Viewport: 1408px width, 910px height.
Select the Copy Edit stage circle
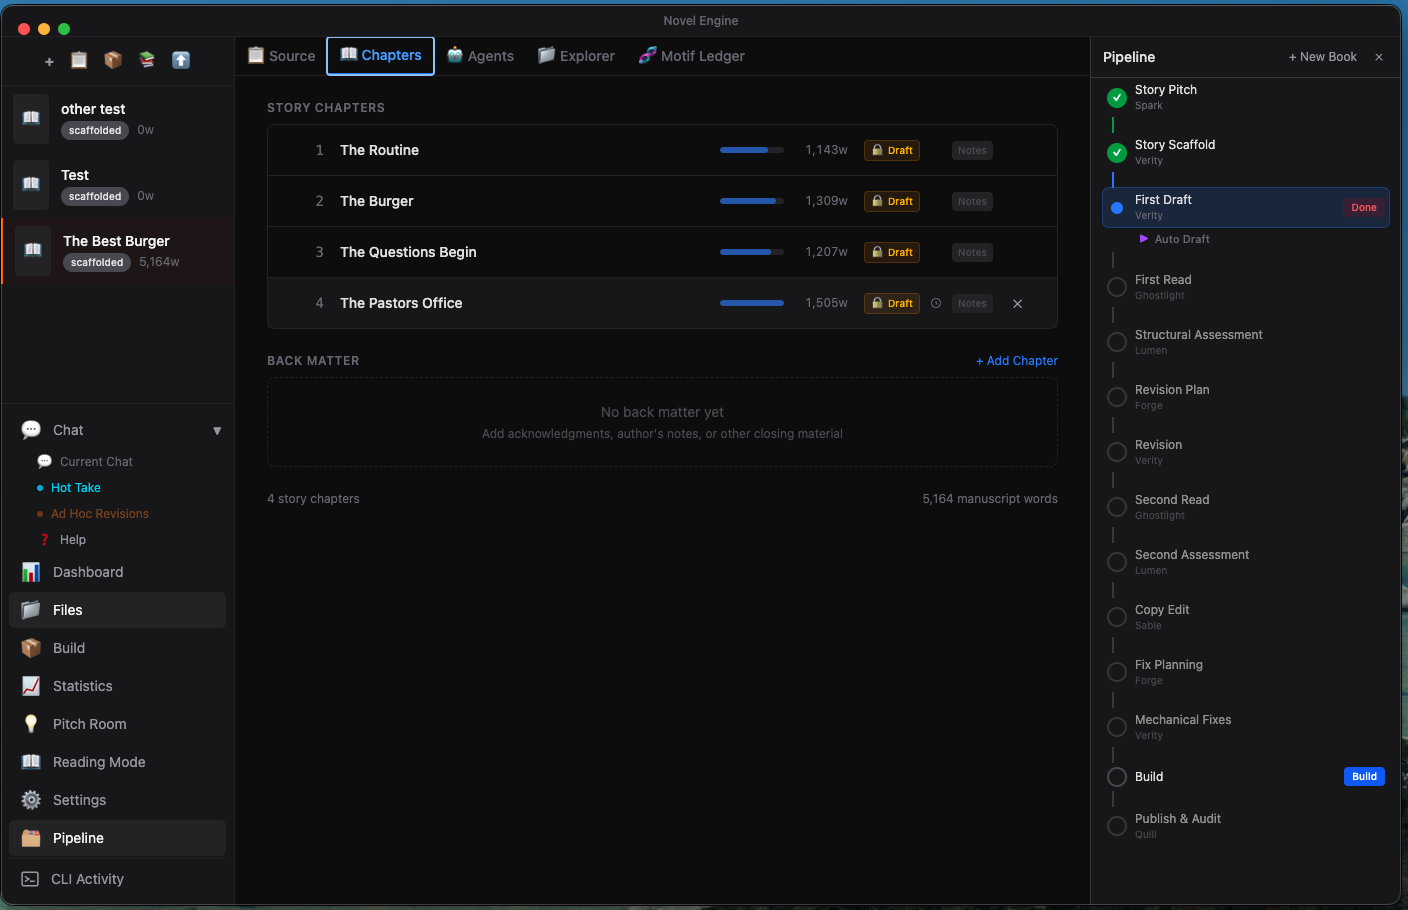pyautogui.click(x=1117, y=617)
